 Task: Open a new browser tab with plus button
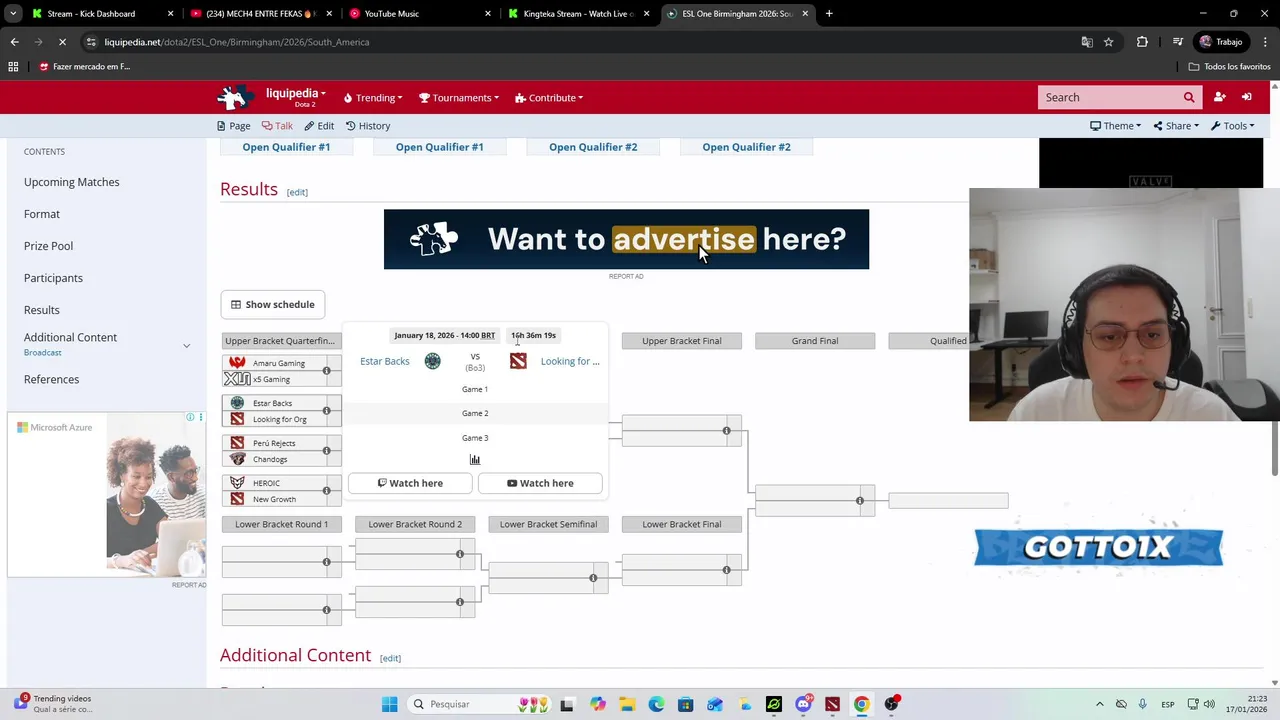point(829,14)
